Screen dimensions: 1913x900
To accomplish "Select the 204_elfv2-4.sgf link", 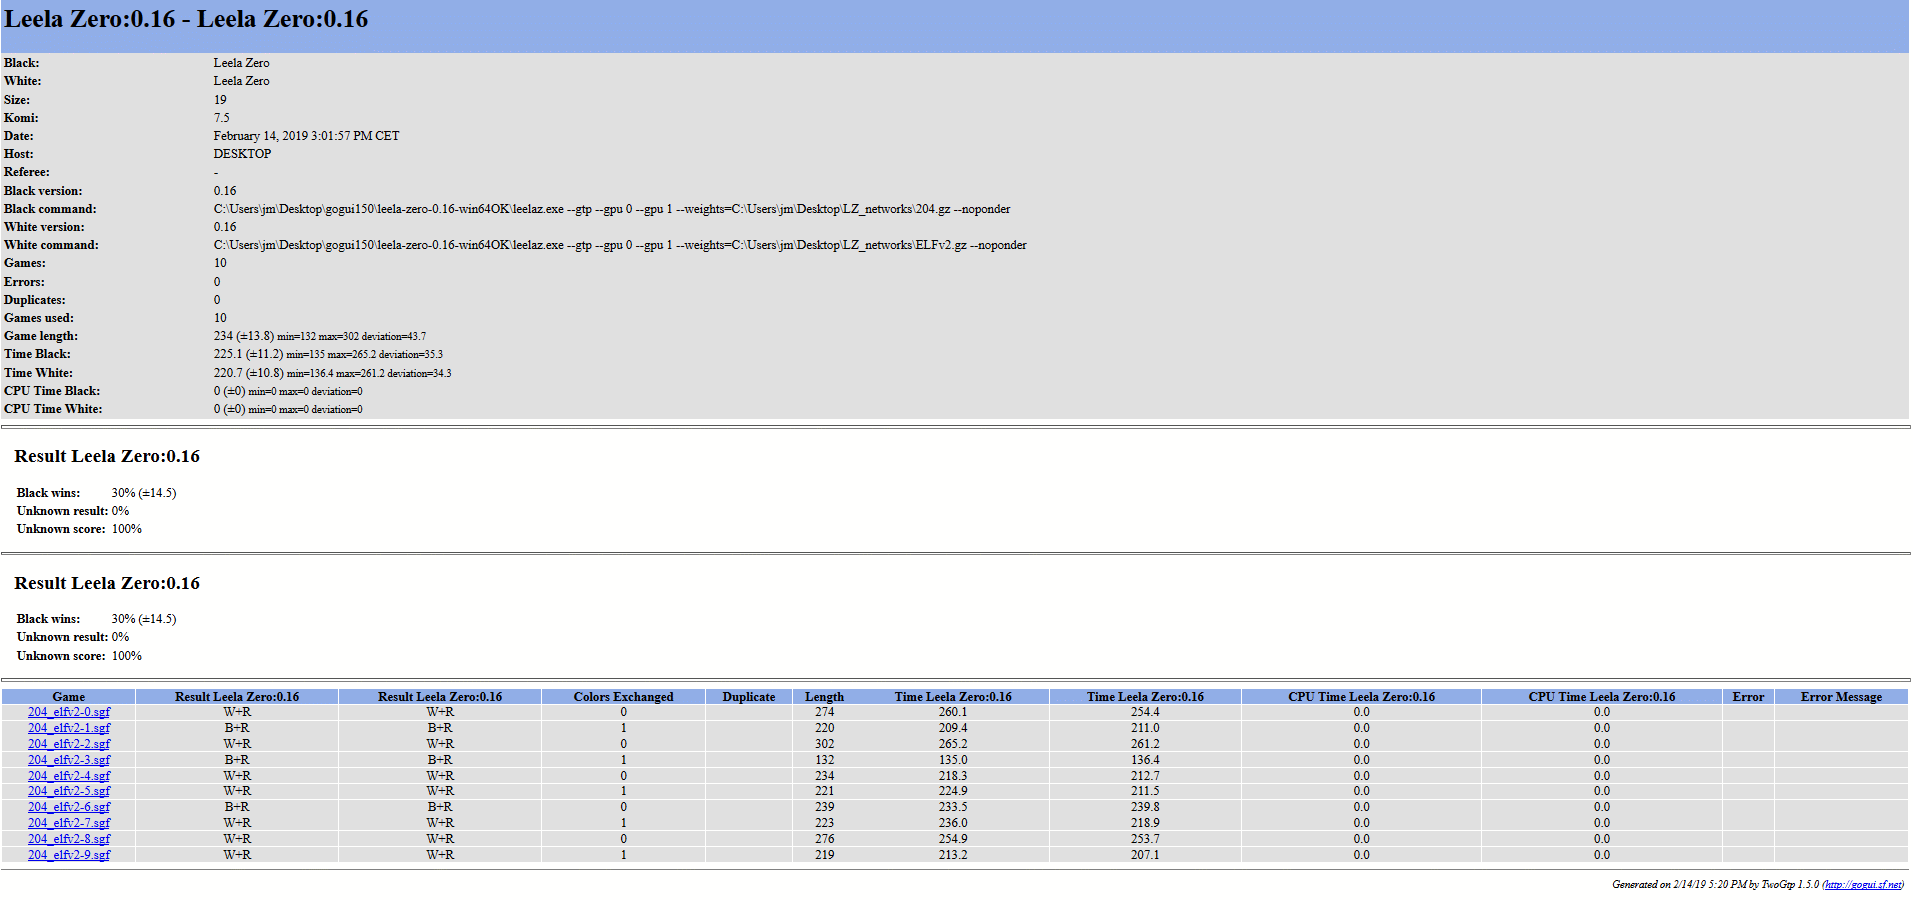I will point(69,776).
